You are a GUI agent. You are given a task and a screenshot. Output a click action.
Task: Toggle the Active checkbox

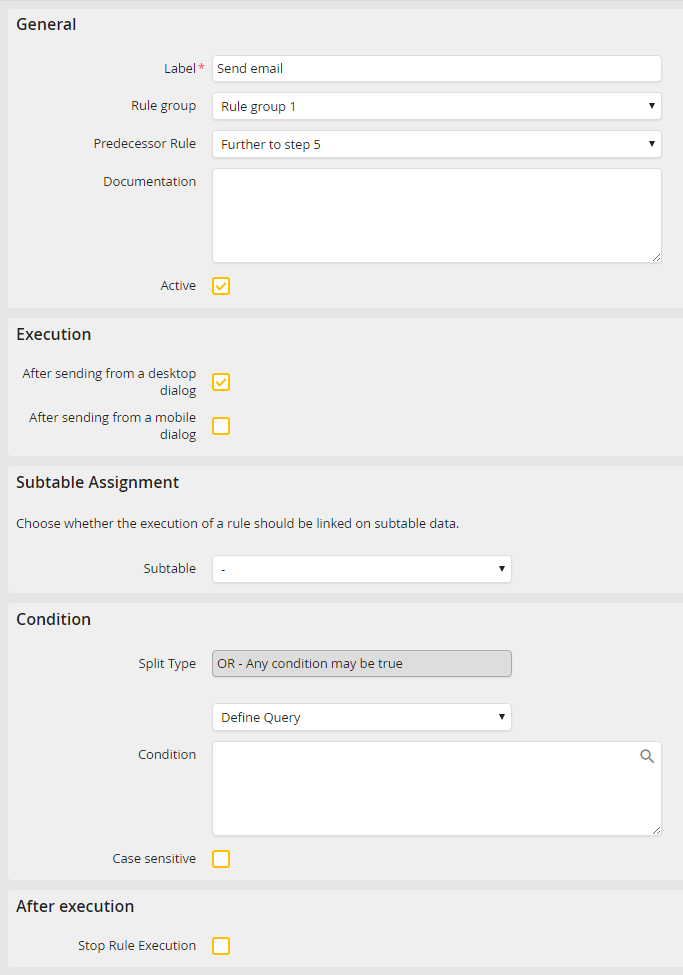[221, 286]
